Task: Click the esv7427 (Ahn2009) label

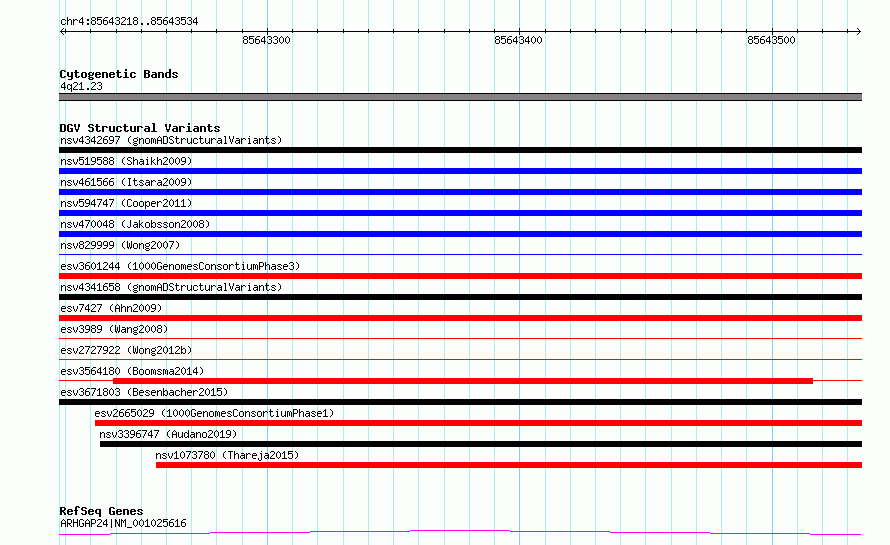Action: pos(111,308)
